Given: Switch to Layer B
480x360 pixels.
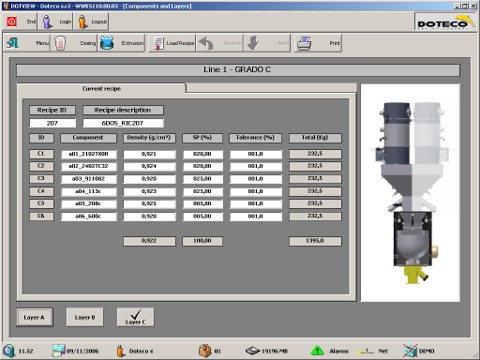Looking at the screenshot, I should (85, 317).
